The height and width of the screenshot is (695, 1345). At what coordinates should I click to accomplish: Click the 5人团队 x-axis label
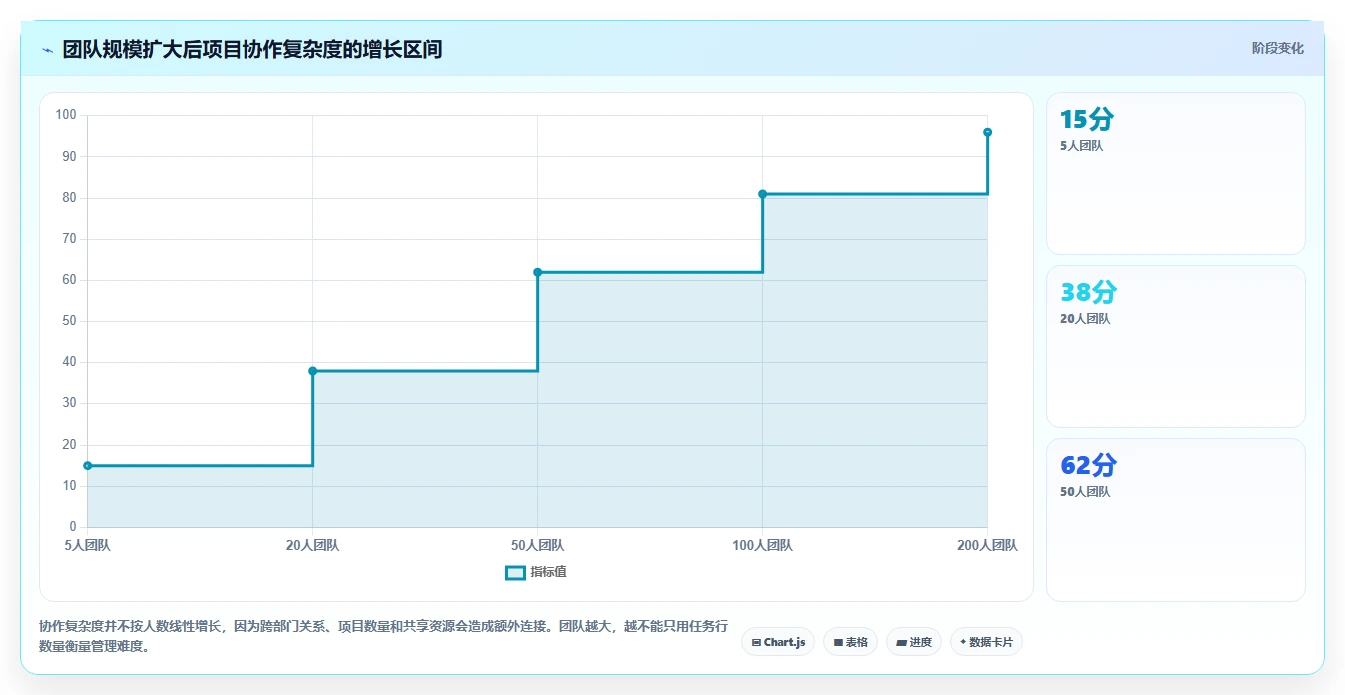tap(88, 546)
